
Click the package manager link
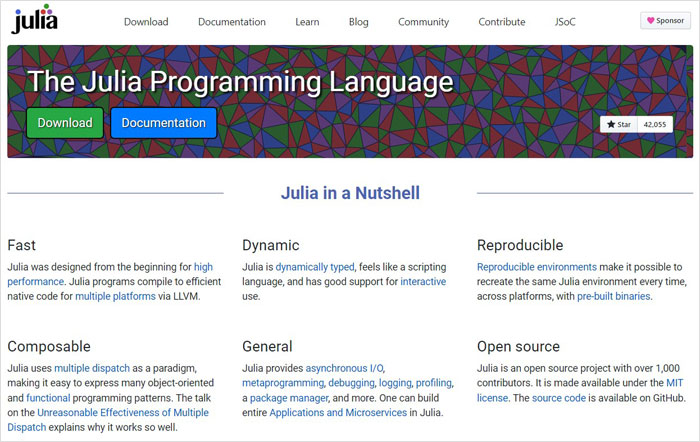[x=289, y=398]
